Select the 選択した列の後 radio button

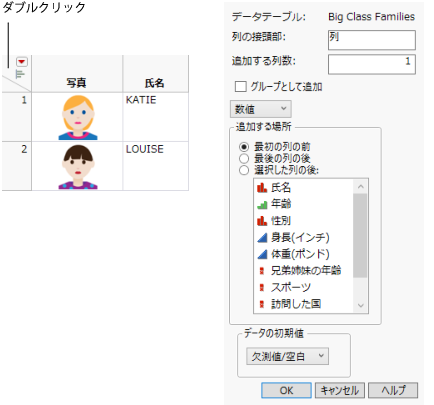pyautogui.click(x=244, y=170)
